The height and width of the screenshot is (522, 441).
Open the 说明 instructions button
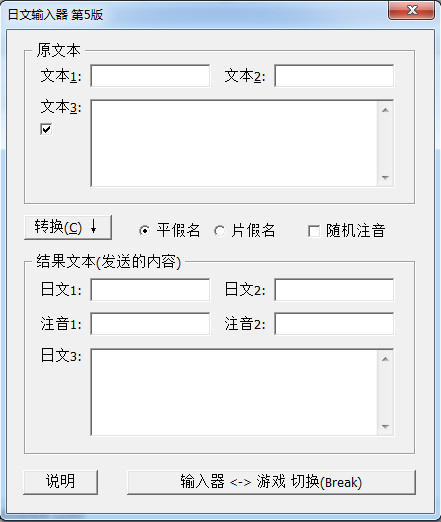pyautogui.click(x=60, y=482)
